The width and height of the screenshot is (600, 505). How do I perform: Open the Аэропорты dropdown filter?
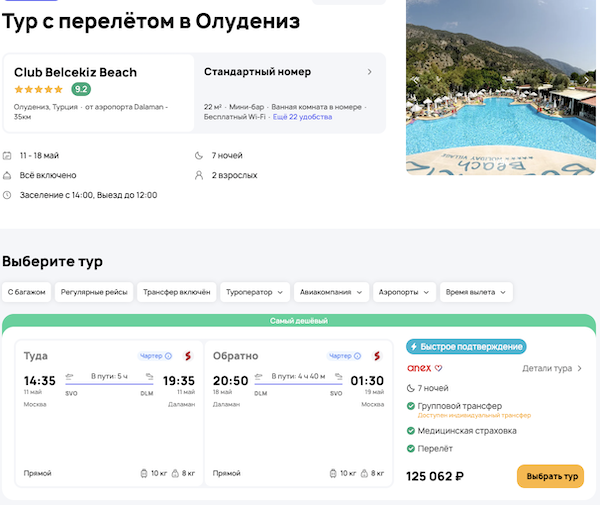pos(404,292)
